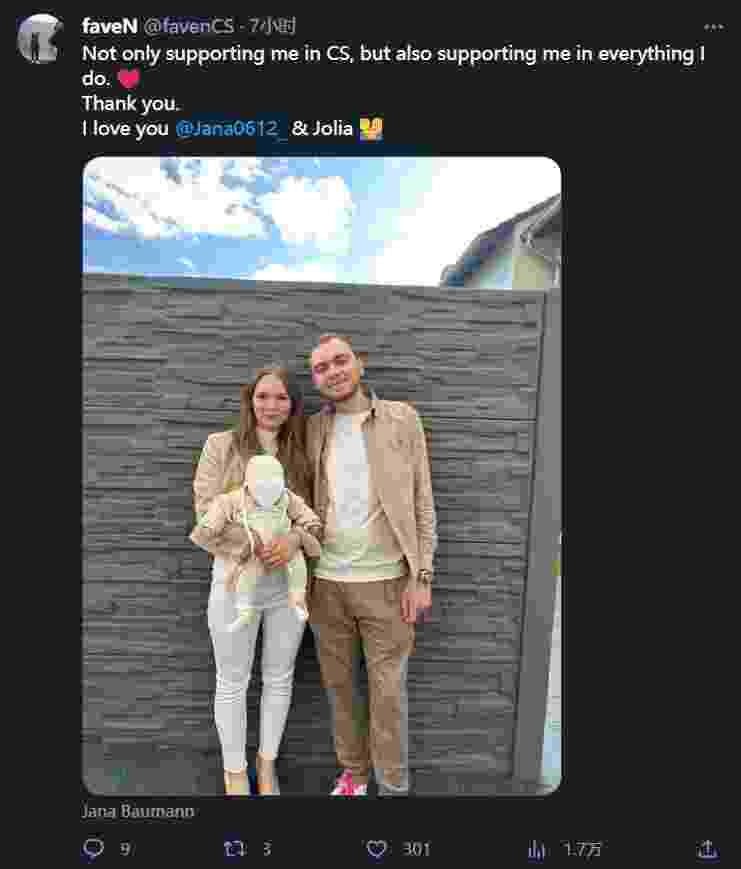The image size is (741, 869).
Task: Click the red heart emoji in tweet
Action: point(129,79)
